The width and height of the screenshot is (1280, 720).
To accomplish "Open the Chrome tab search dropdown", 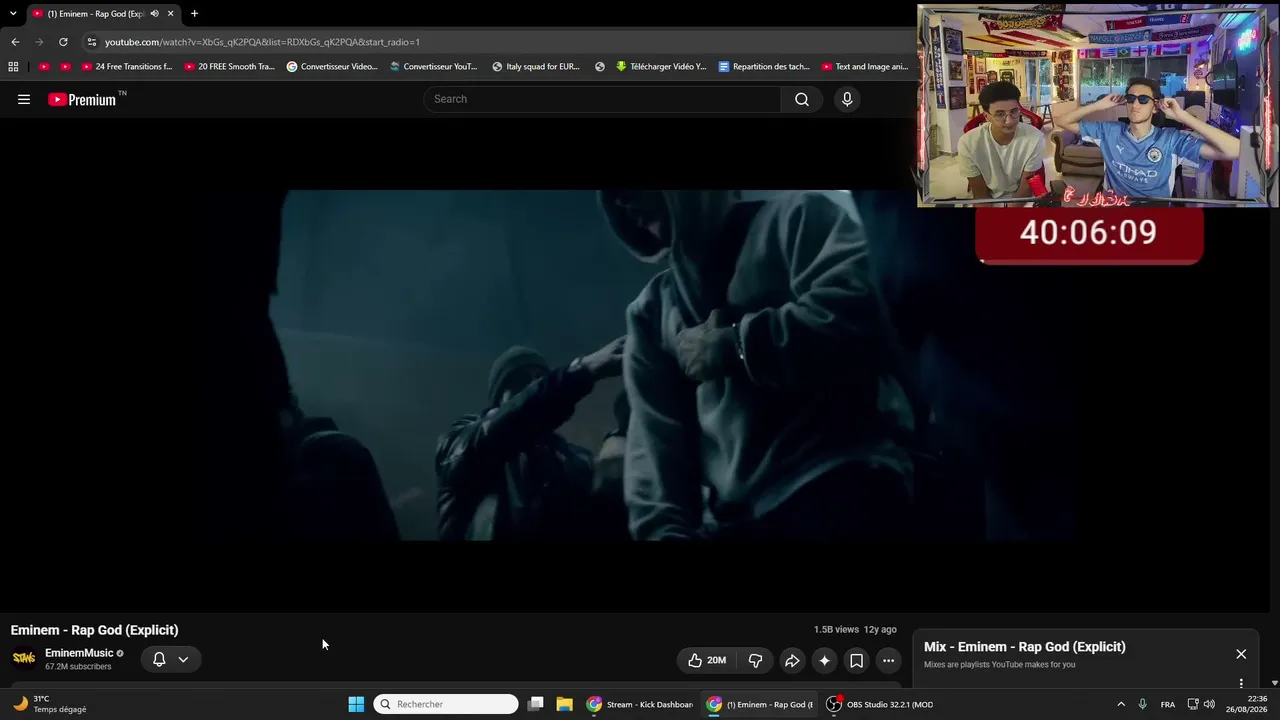I will [x=13, y=14].
